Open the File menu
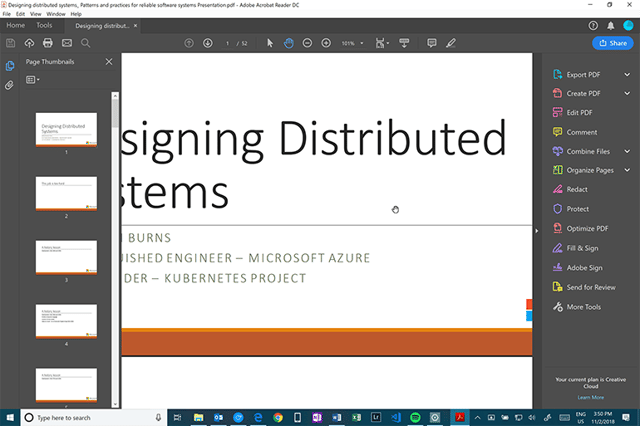 coord(7,14)
